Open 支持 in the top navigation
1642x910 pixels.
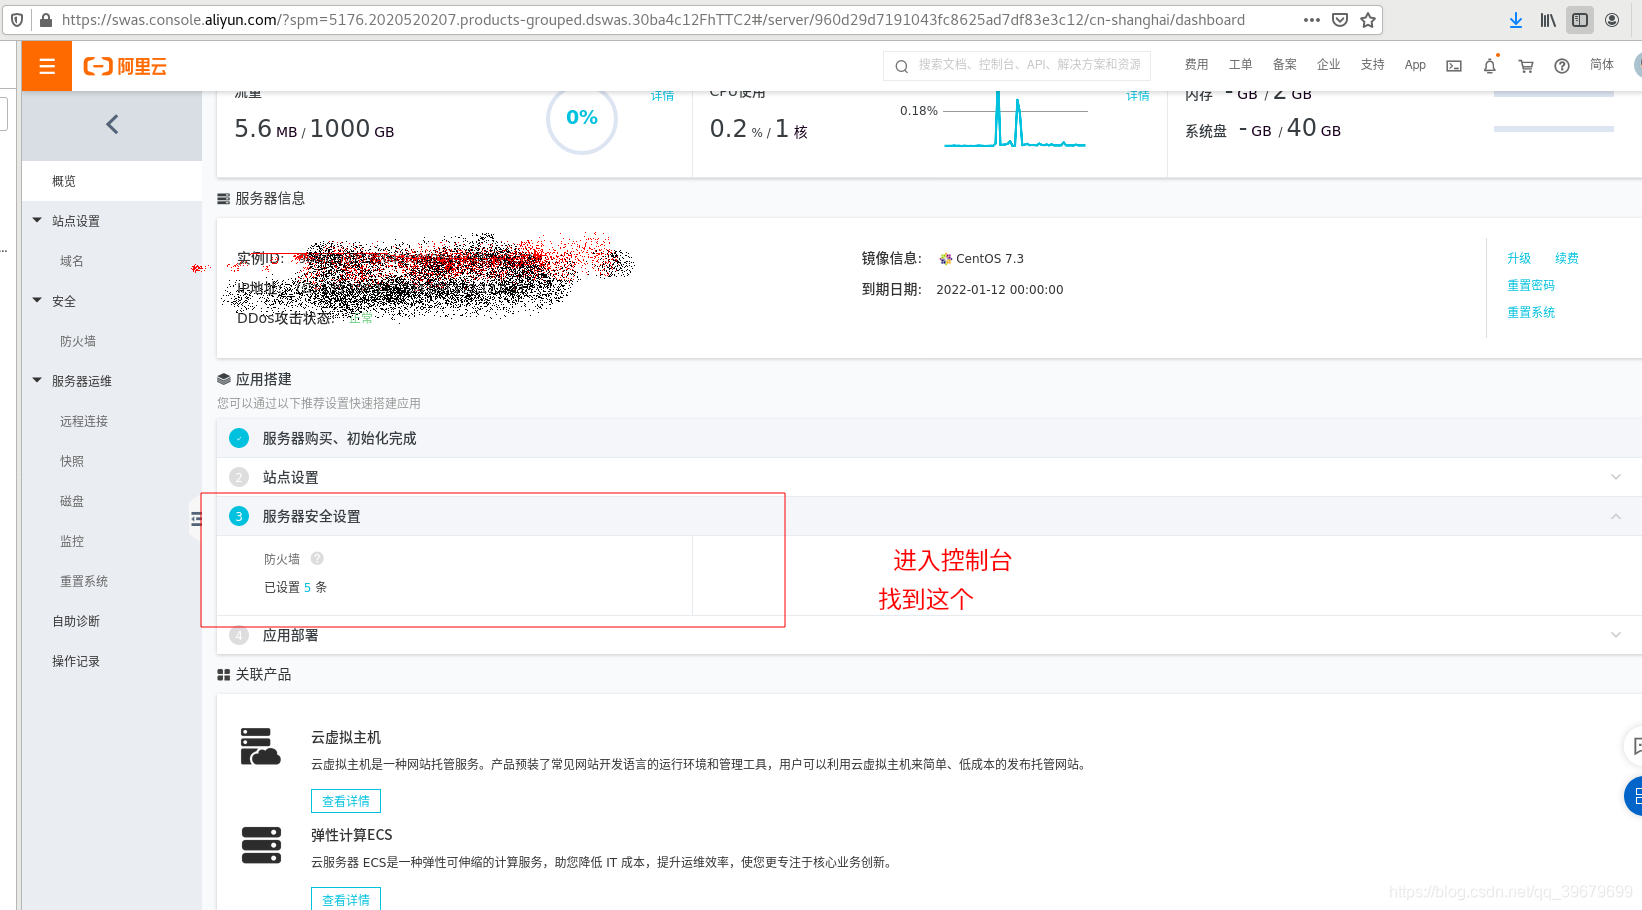[x=1372, y=65]
